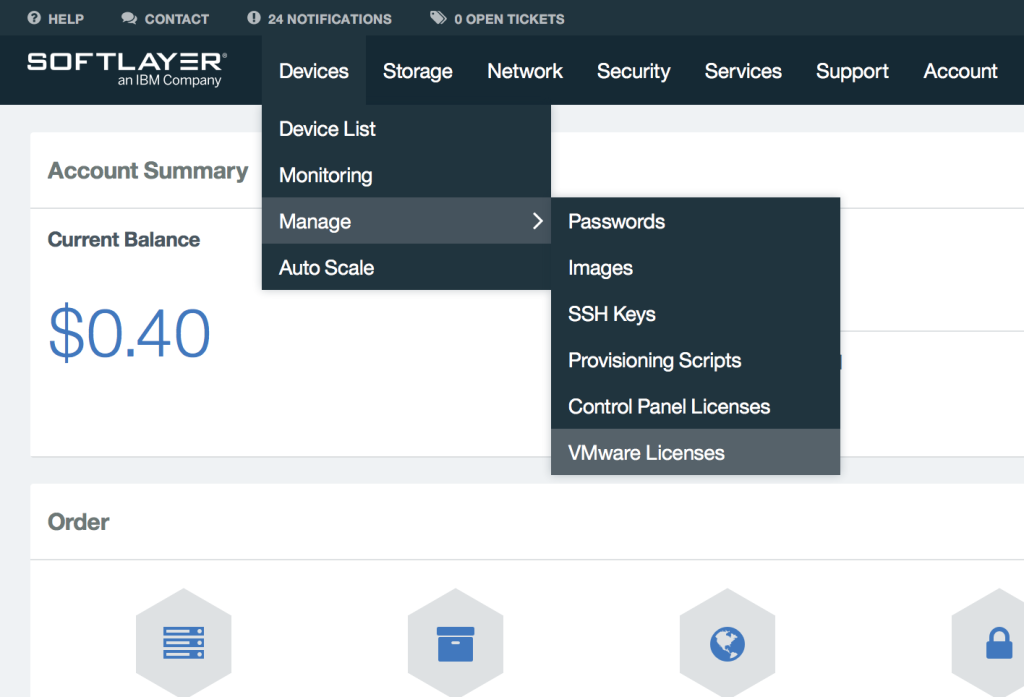This screenshot has height=697, width=1024.
Task: Select Device List from Devices menu
Action: pos(406,129)
